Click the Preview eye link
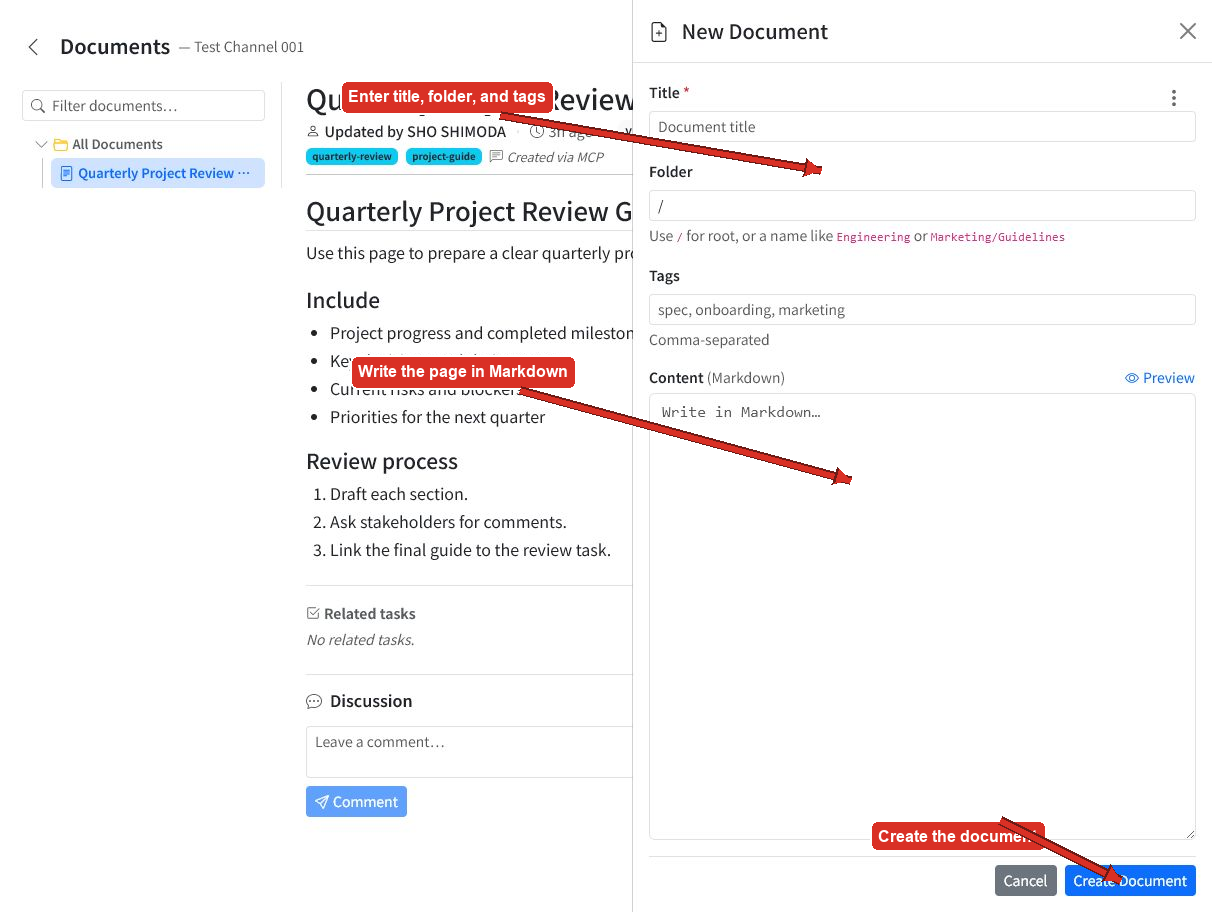 (x=1160, y=378)
